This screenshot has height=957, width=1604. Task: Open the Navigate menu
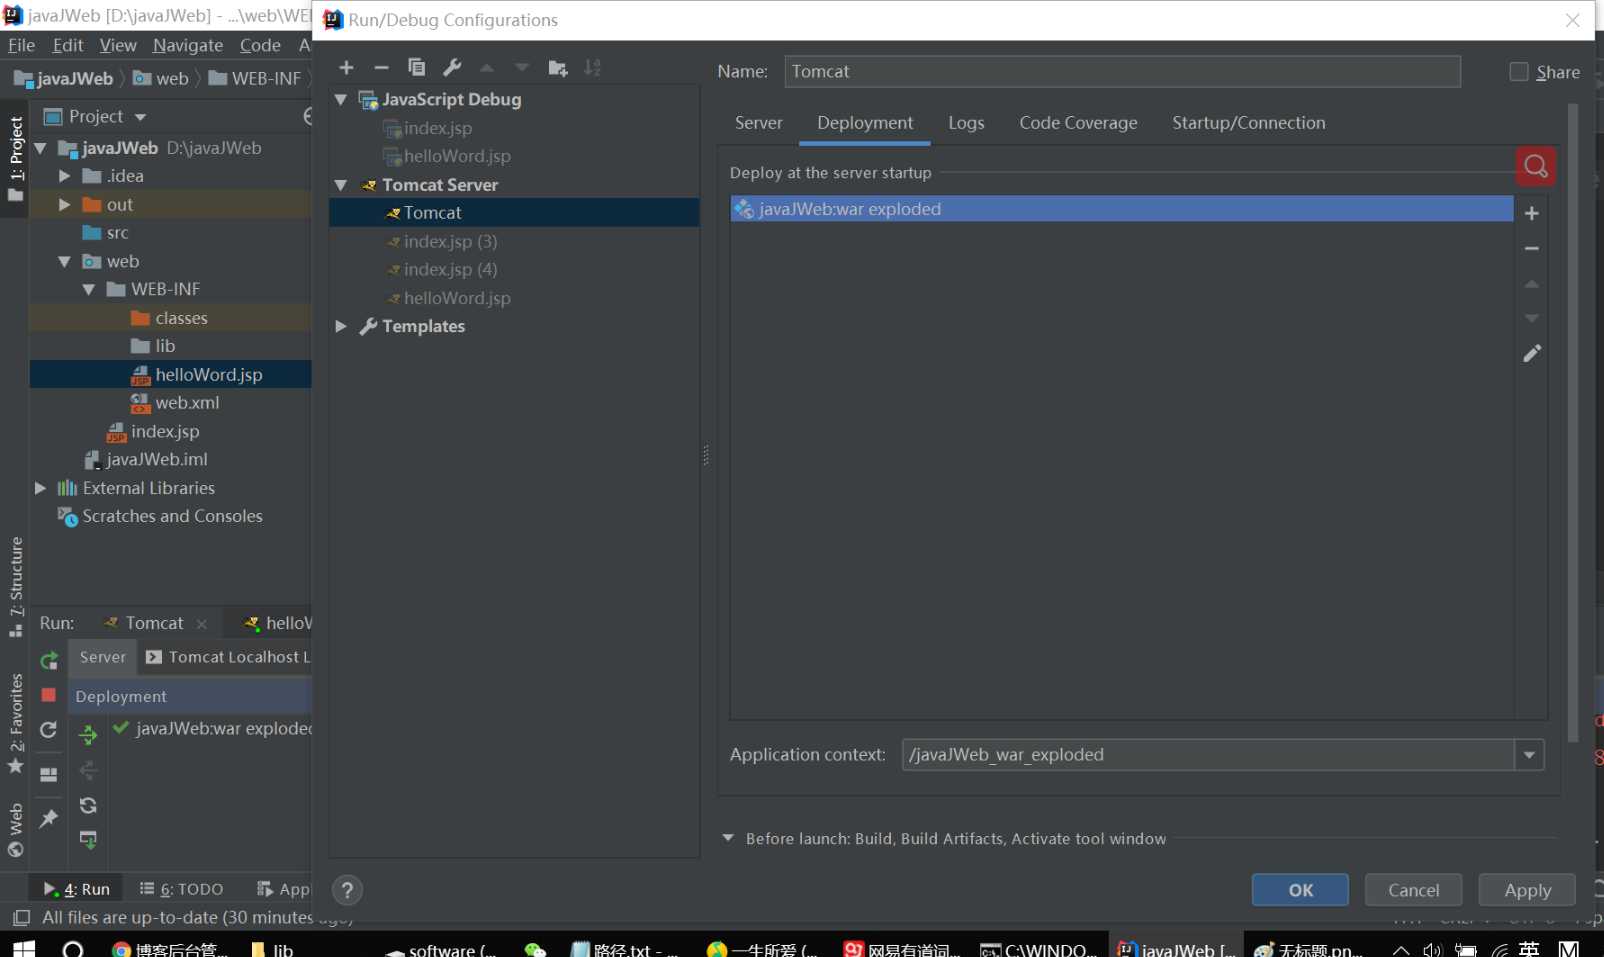click(188, 45)
